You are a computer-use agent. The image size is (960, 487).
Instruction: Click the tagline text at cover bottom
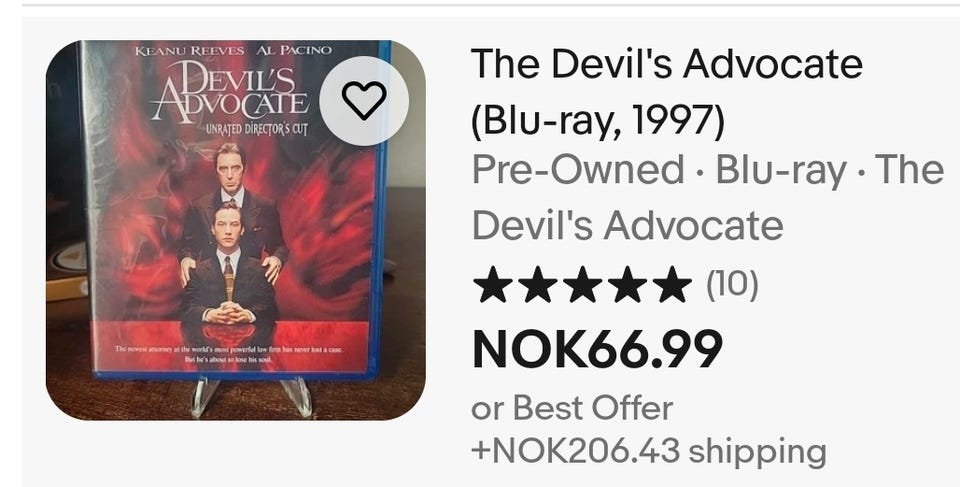point(228,354)
